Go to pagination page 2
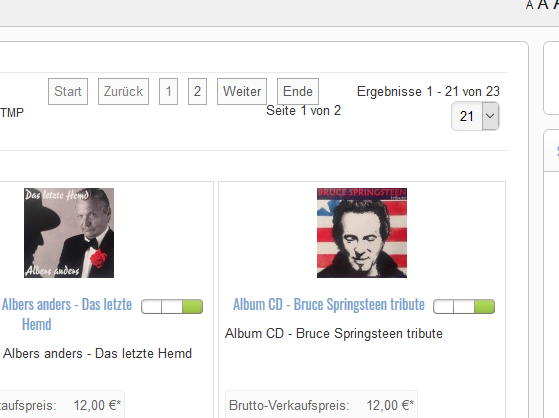Image resolution: width=559 pixels, height=418 pixels. click(197, 91)
